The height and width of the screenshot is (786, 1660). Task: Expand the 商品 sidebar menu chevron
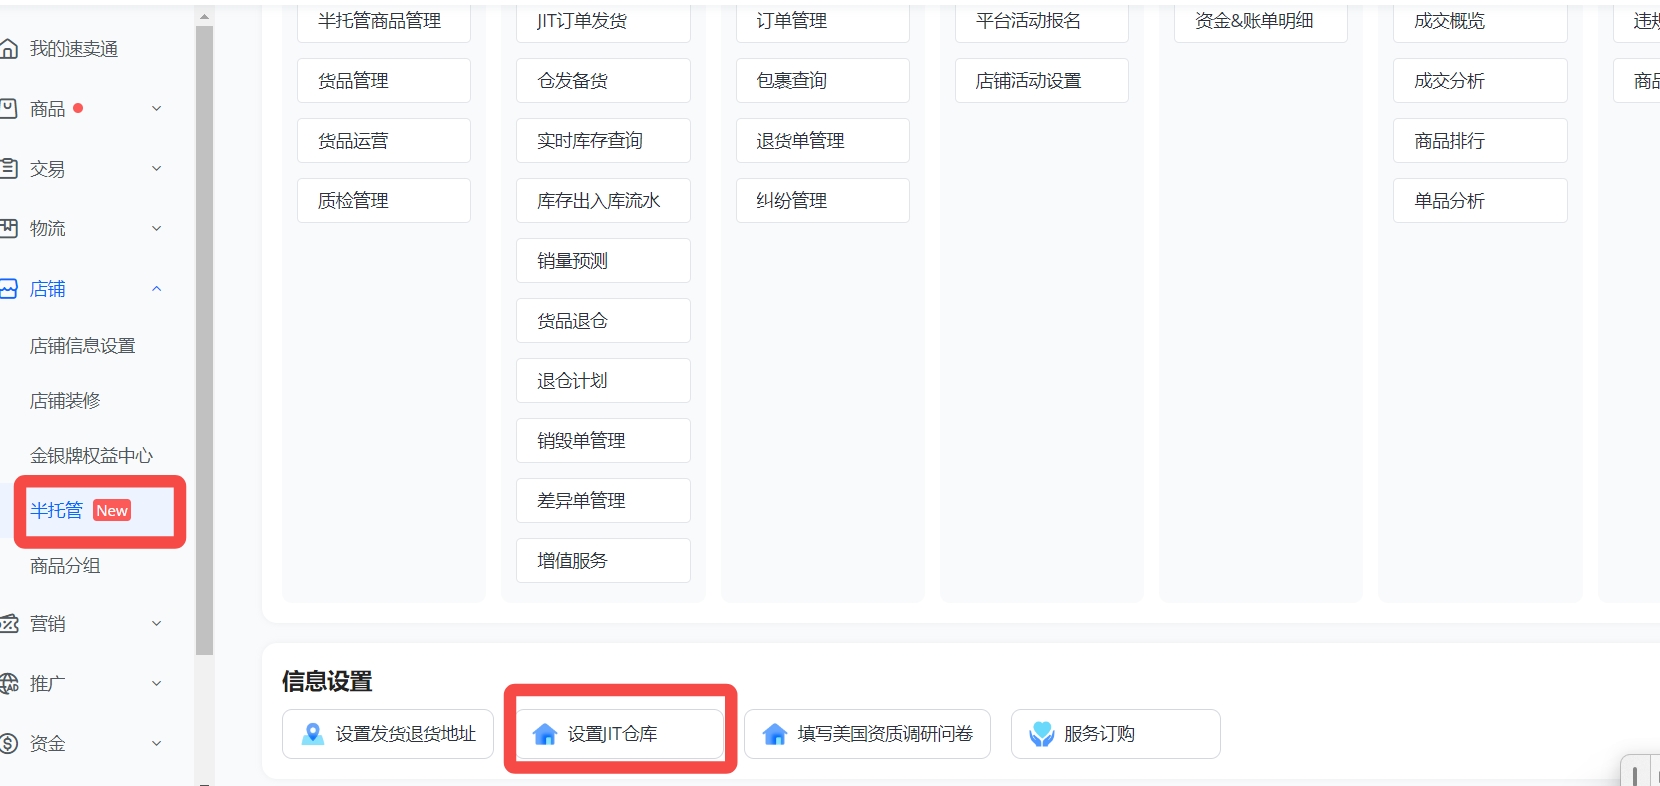[x=156, y=109]
